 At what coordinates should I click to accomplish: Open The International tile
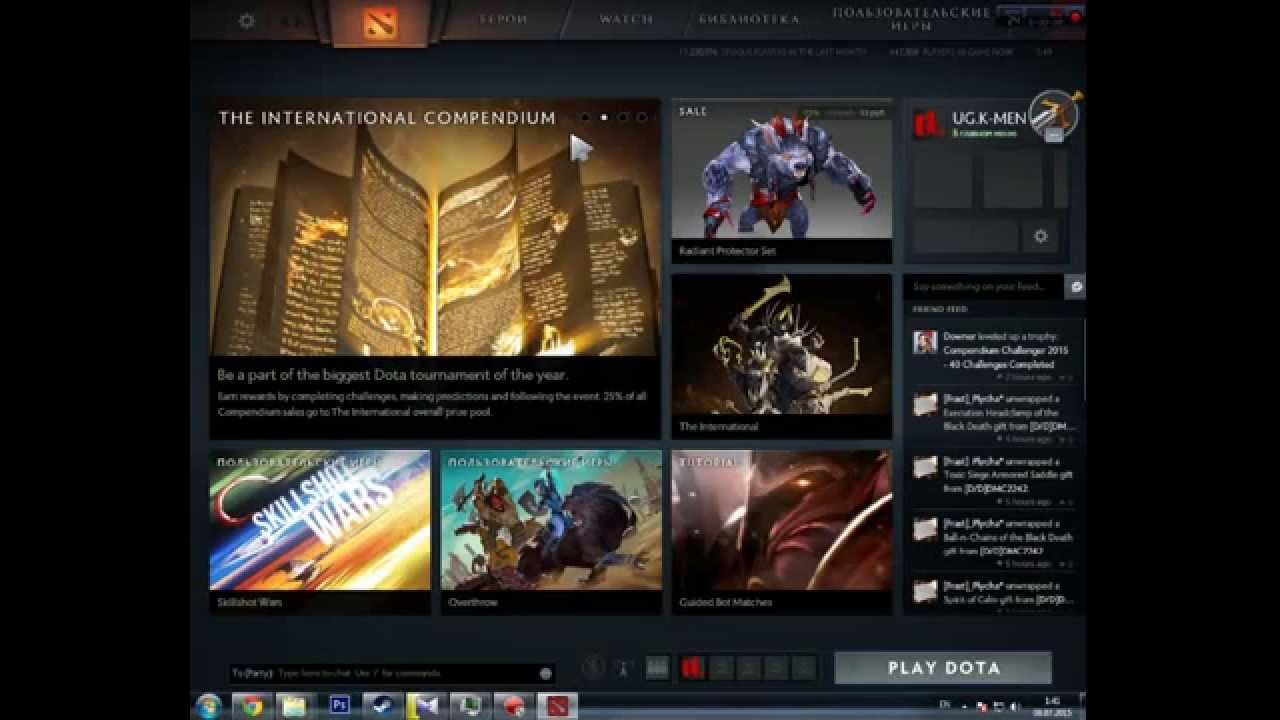[782, 356]
